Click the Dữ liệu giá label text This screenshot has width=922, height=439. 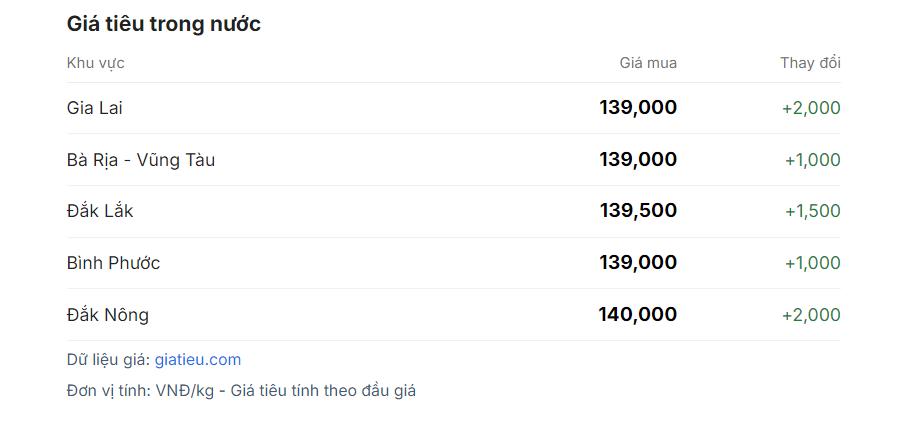click(108, 360)
